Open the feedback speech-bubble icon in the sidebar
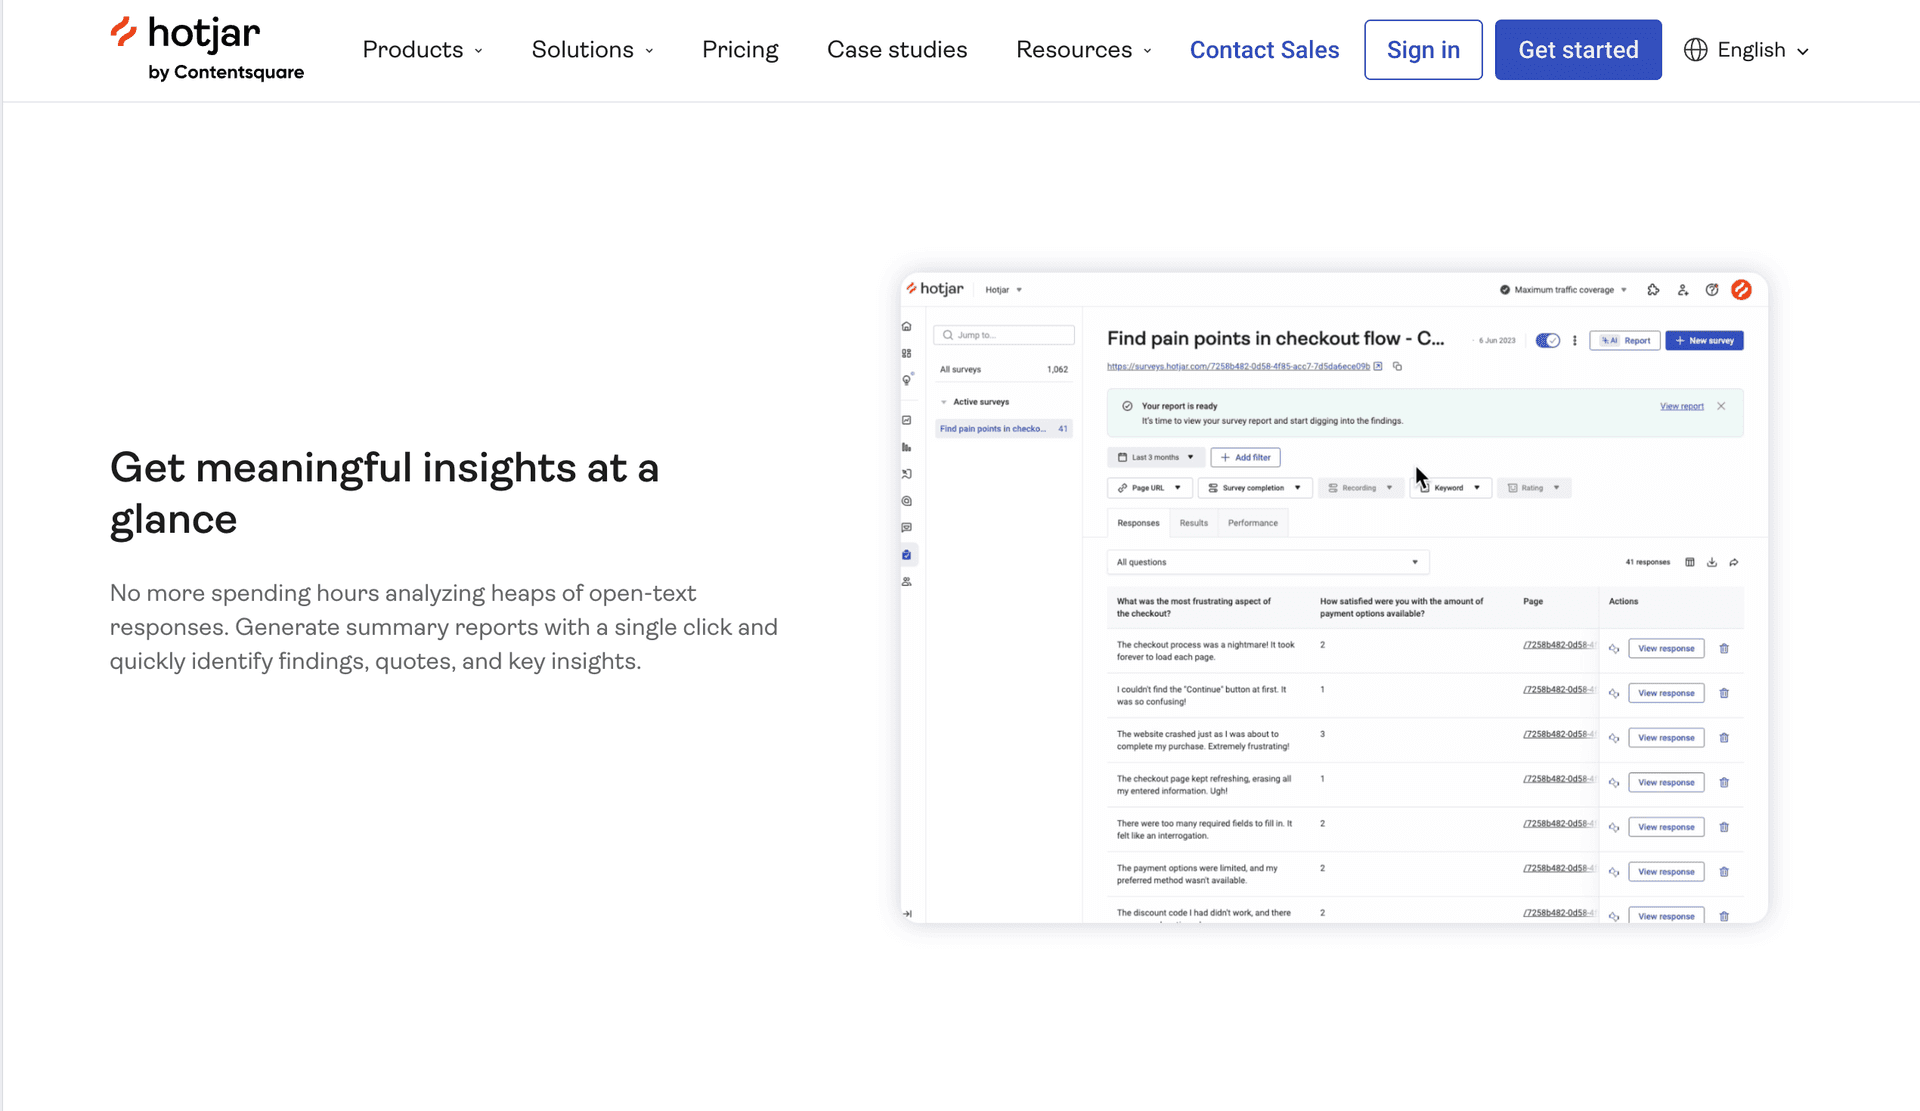The height and width of the screenshot is (1111, 1920). [x=907, y=528]
